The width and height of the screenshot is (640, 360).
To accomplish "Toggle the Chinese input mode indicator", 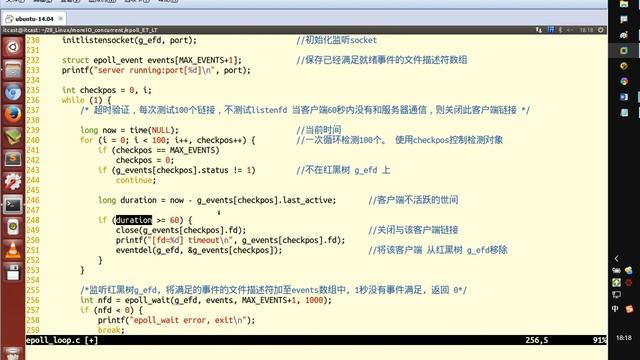I will tap(616, 309).
